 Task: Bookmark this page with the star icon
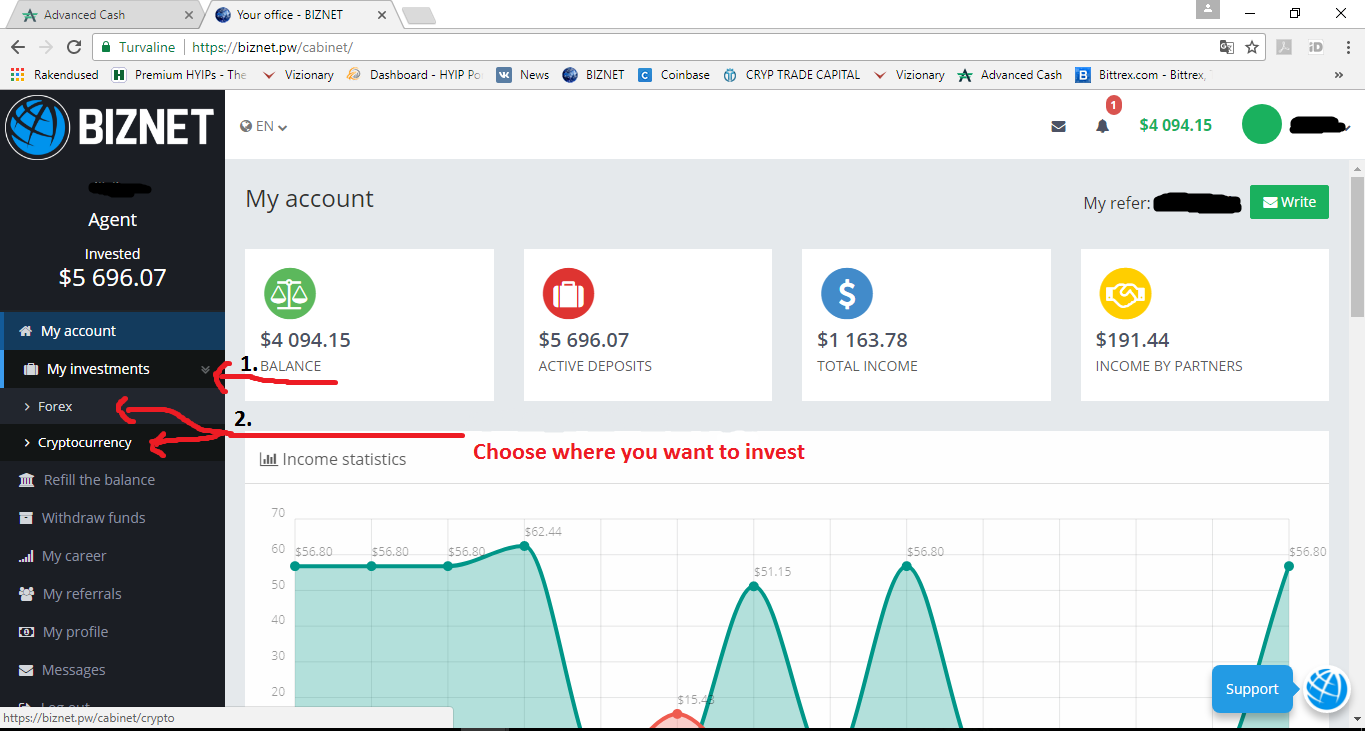point(1252,47)
